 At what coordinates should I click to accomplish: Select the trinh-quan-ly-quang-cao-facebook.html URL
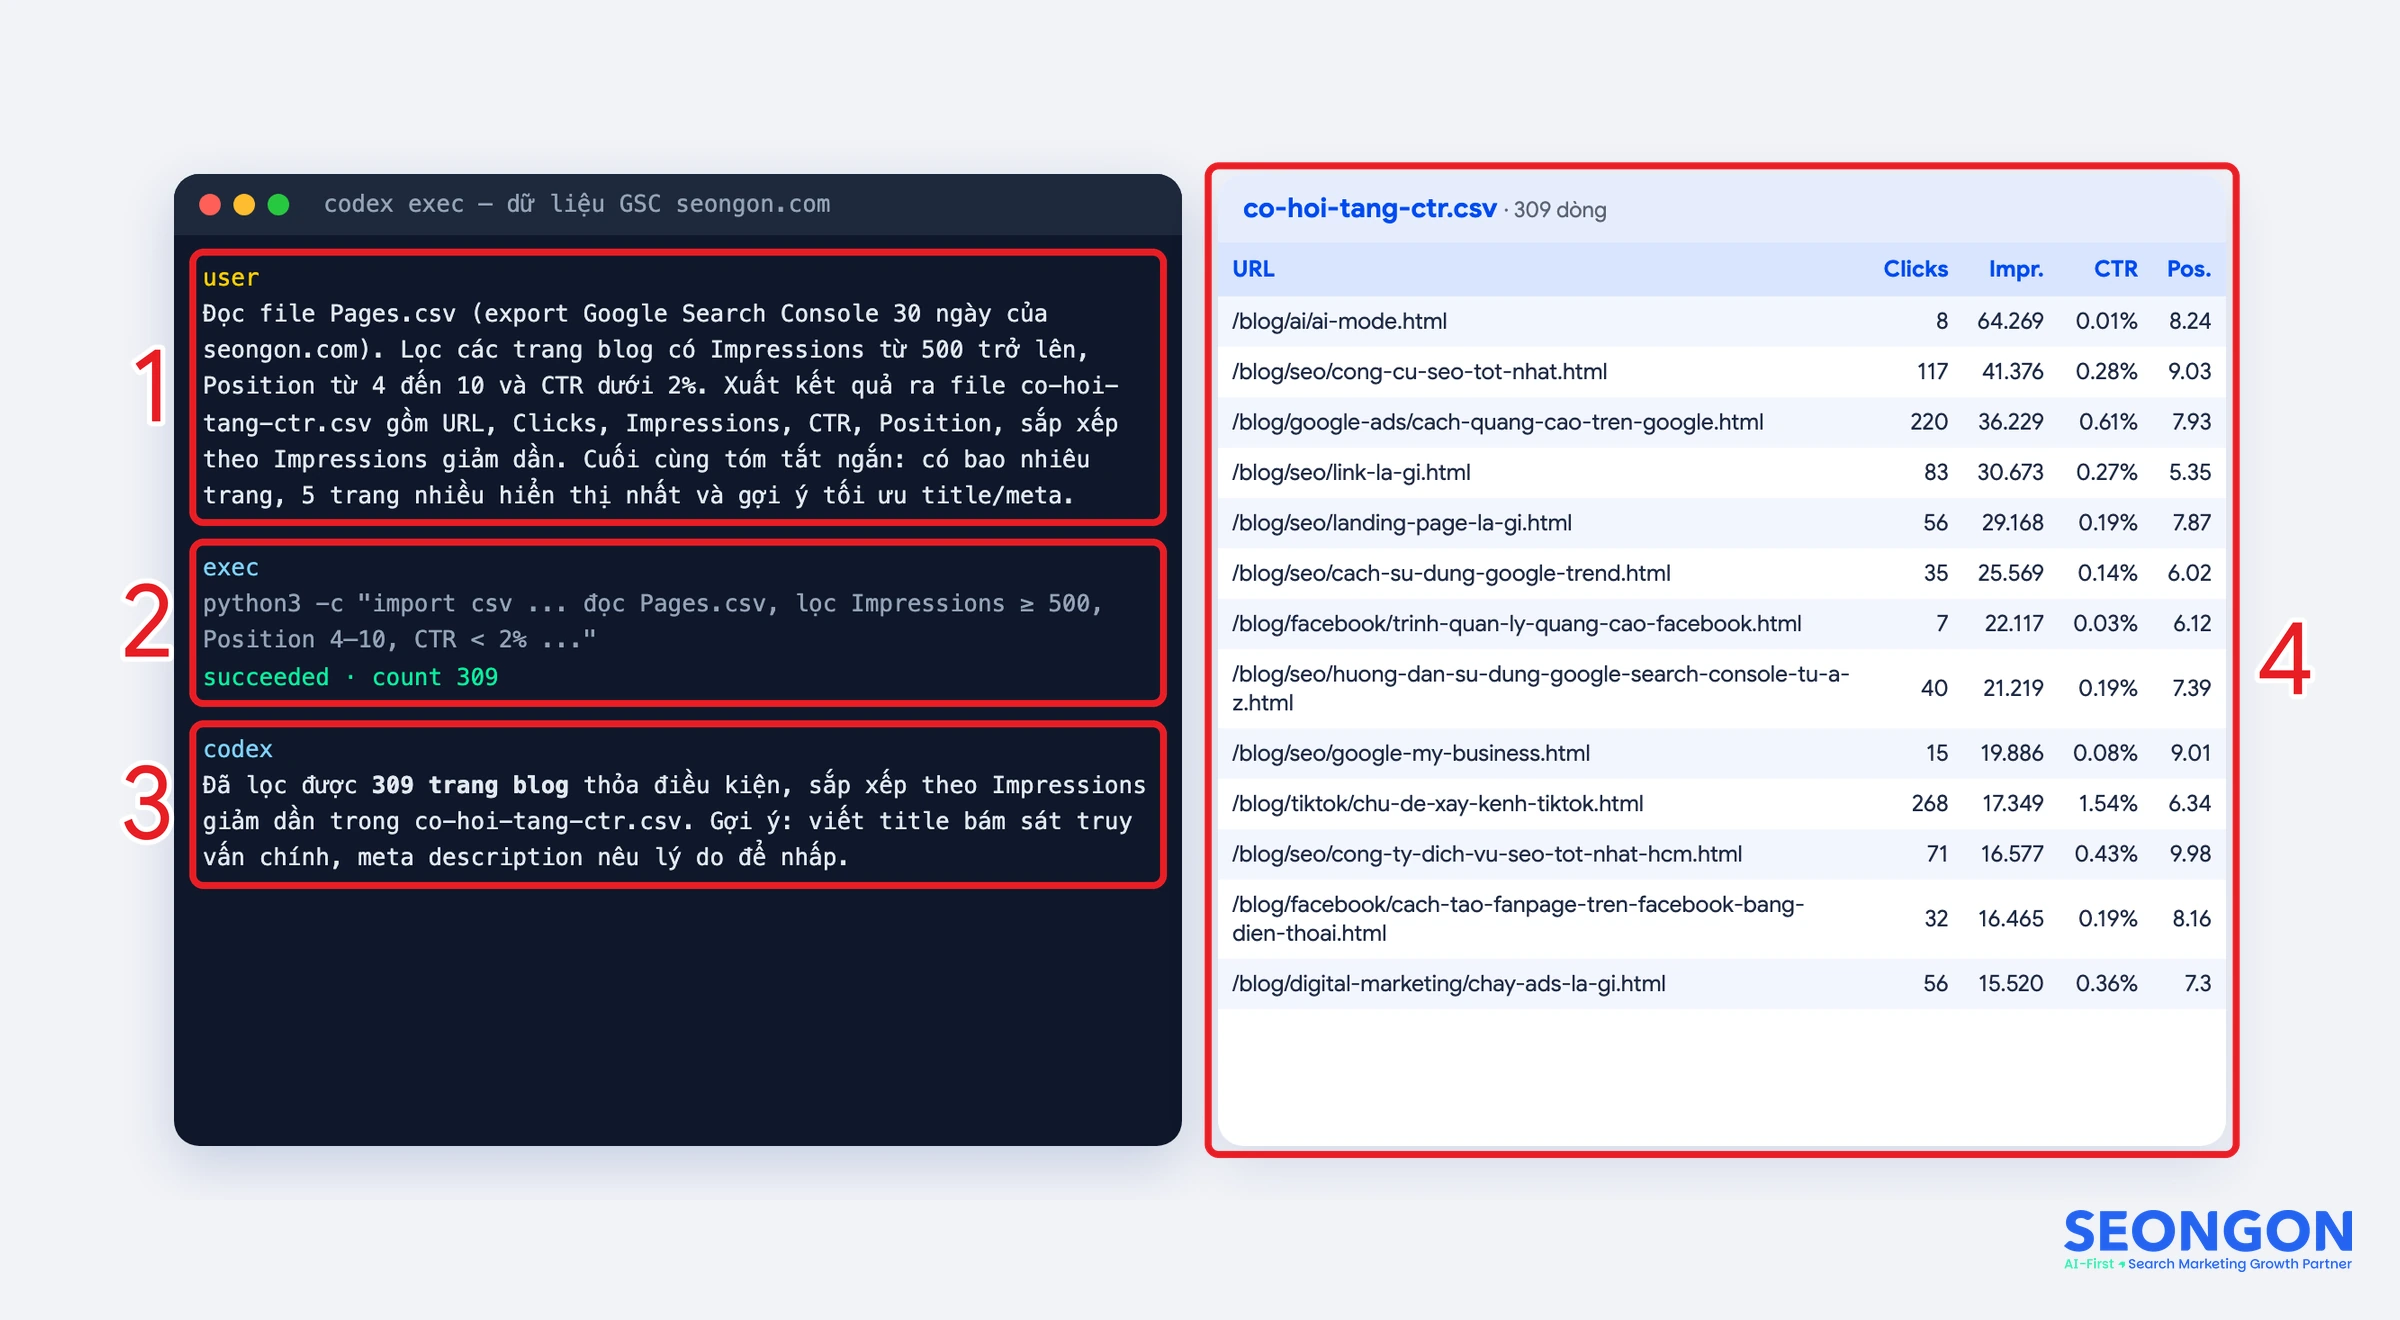coord(1516,624)
